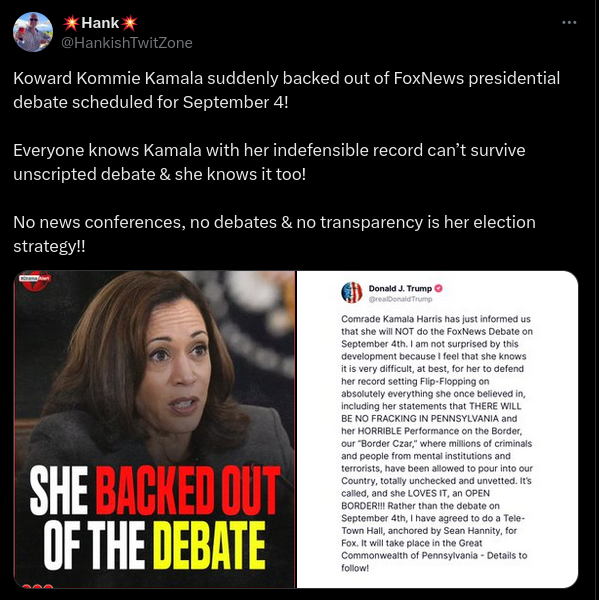Click the Everyone knows Kamala paragraph
599x600 pixels.
click(x=269, y=162)
